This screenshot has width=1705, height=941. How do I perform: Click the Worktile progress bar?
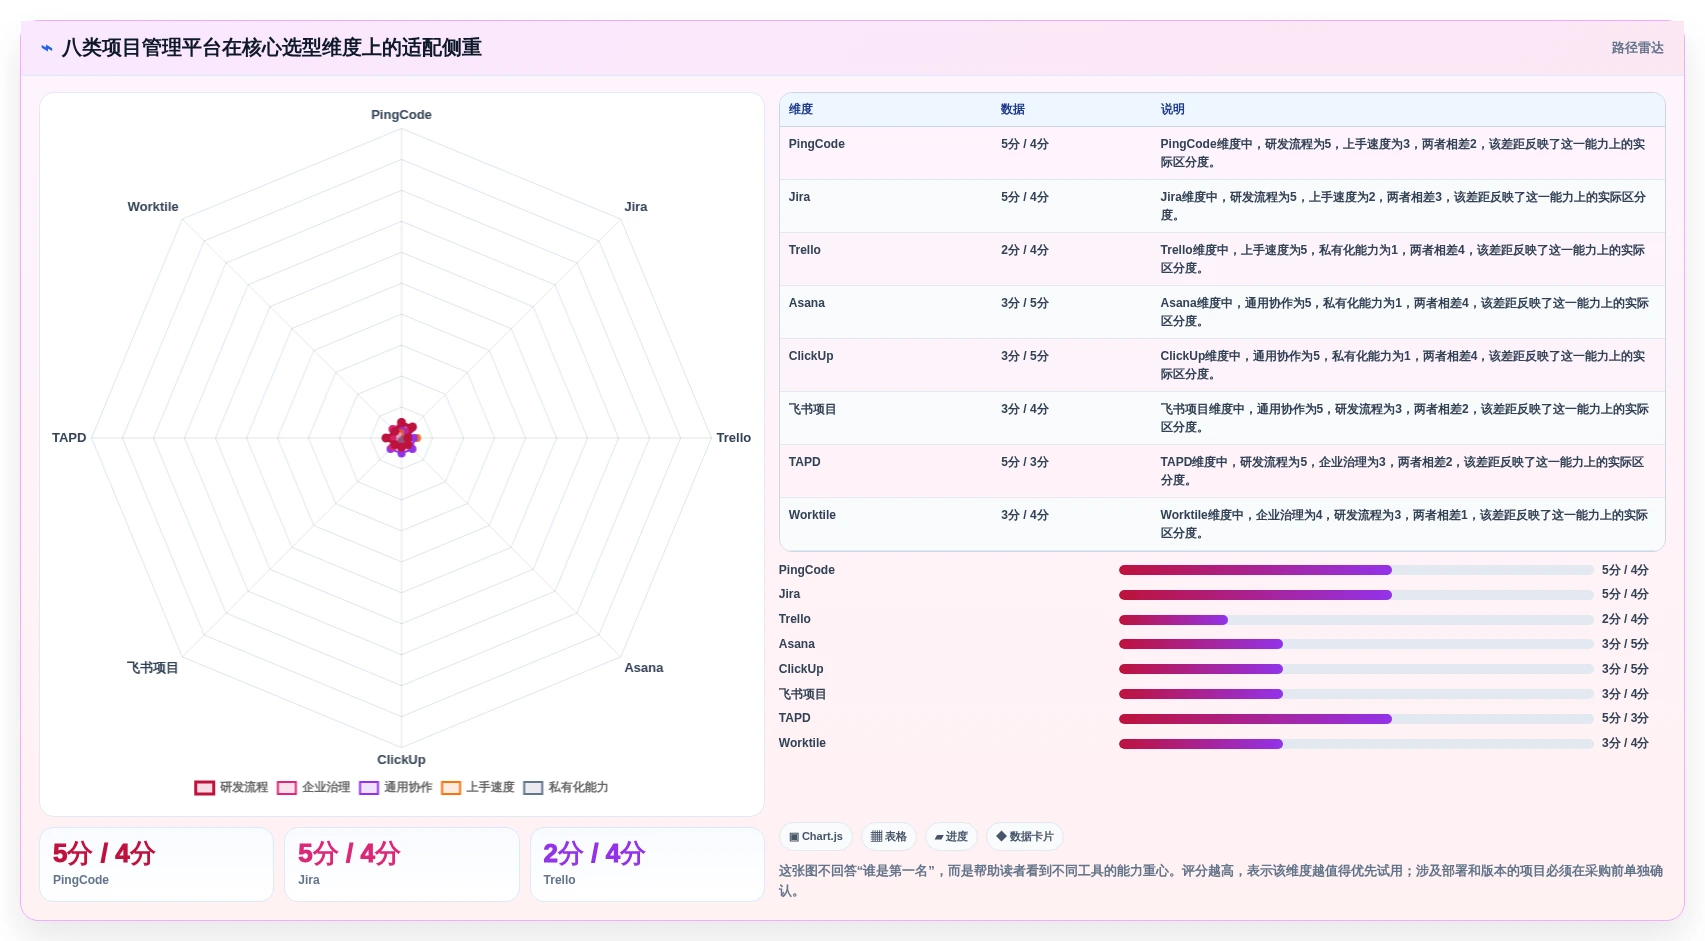[1356, 744]
